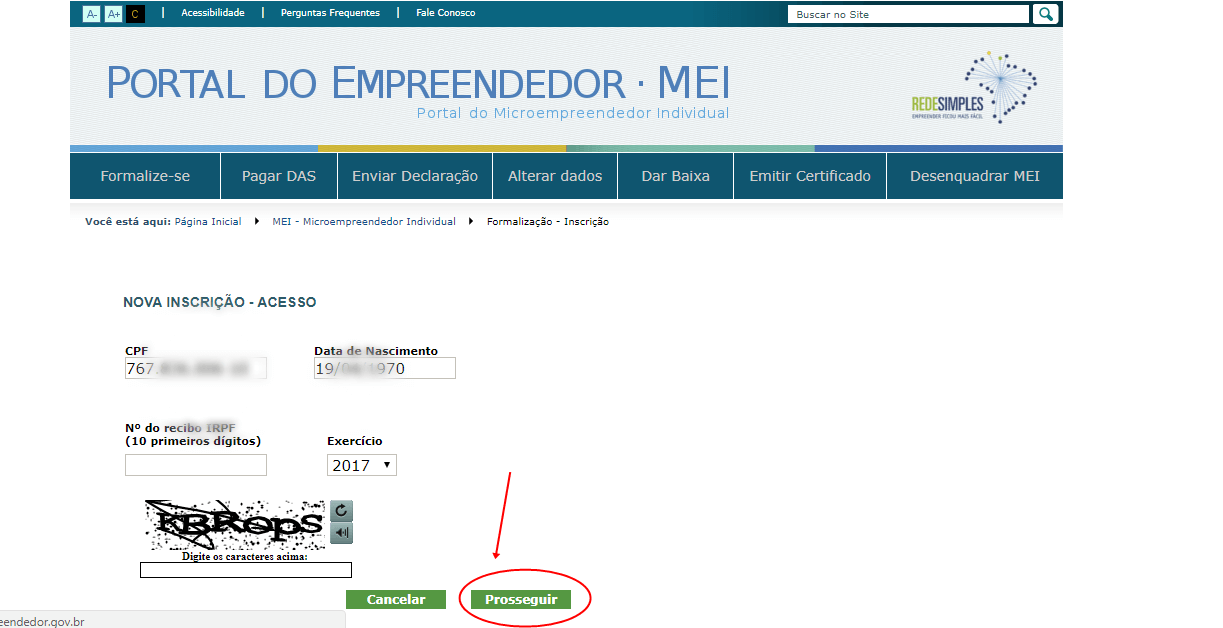The width and height of the screenshot is (1223, 628).
Task: Increase font size with A+ icon
Action: pos(113,14)
